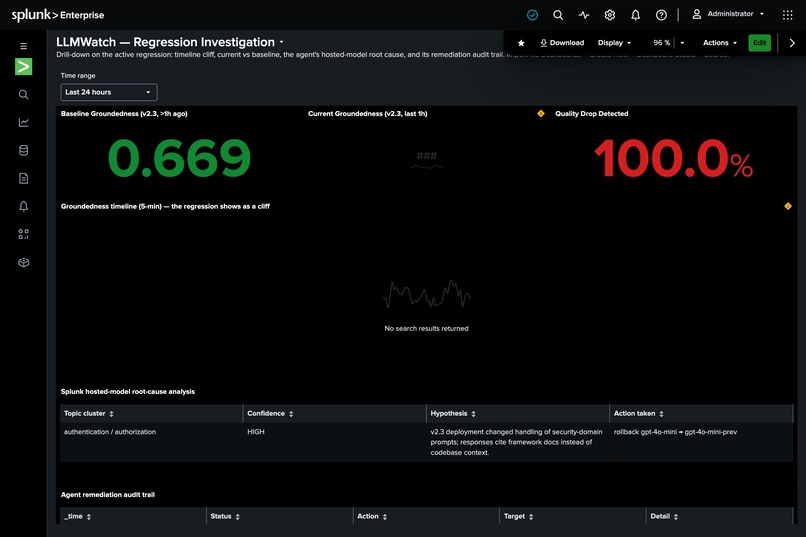Viewport: 806px width, 537px height.
Task: Open Analytics chart icon in the sidebar
Action: point(24,122)
